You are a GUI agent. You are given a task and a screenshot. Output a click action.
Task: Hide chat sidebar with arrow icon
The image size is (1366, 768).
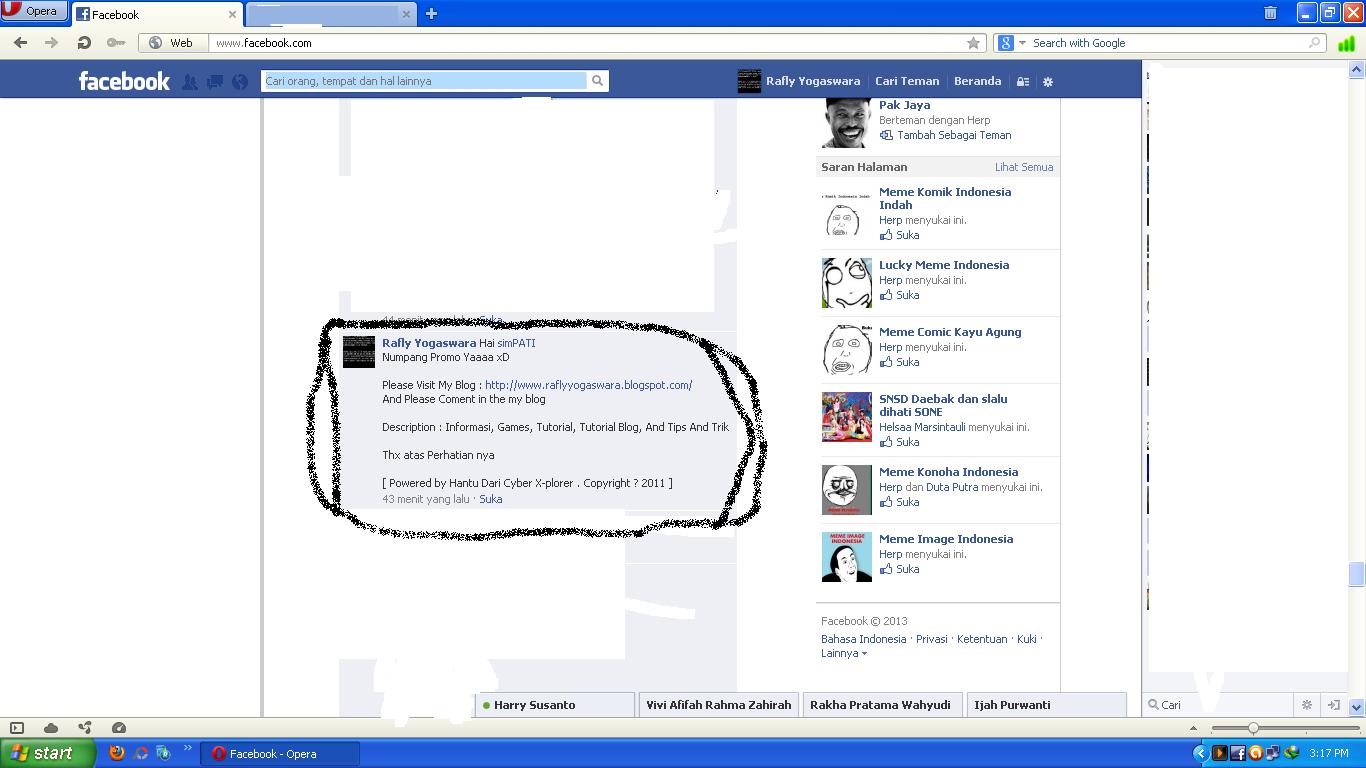[1333, 705]
